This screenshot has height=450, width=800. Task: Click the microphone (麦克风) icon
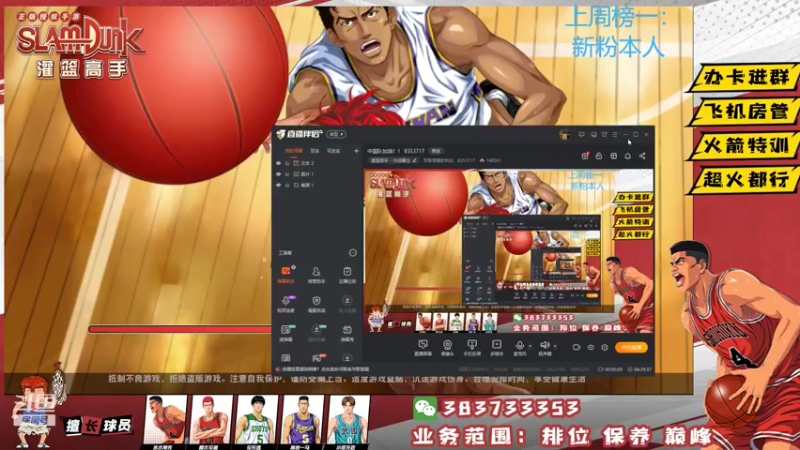coord(519,347)
